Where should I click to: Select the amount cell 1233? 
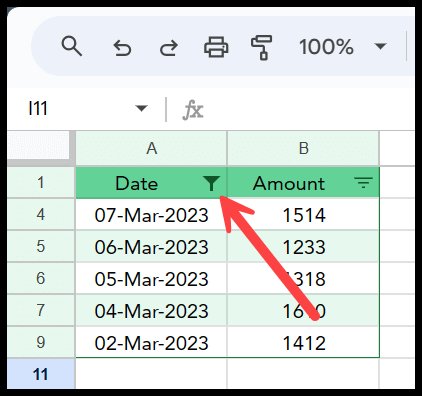pyautogui.click(x=303, y=246)
